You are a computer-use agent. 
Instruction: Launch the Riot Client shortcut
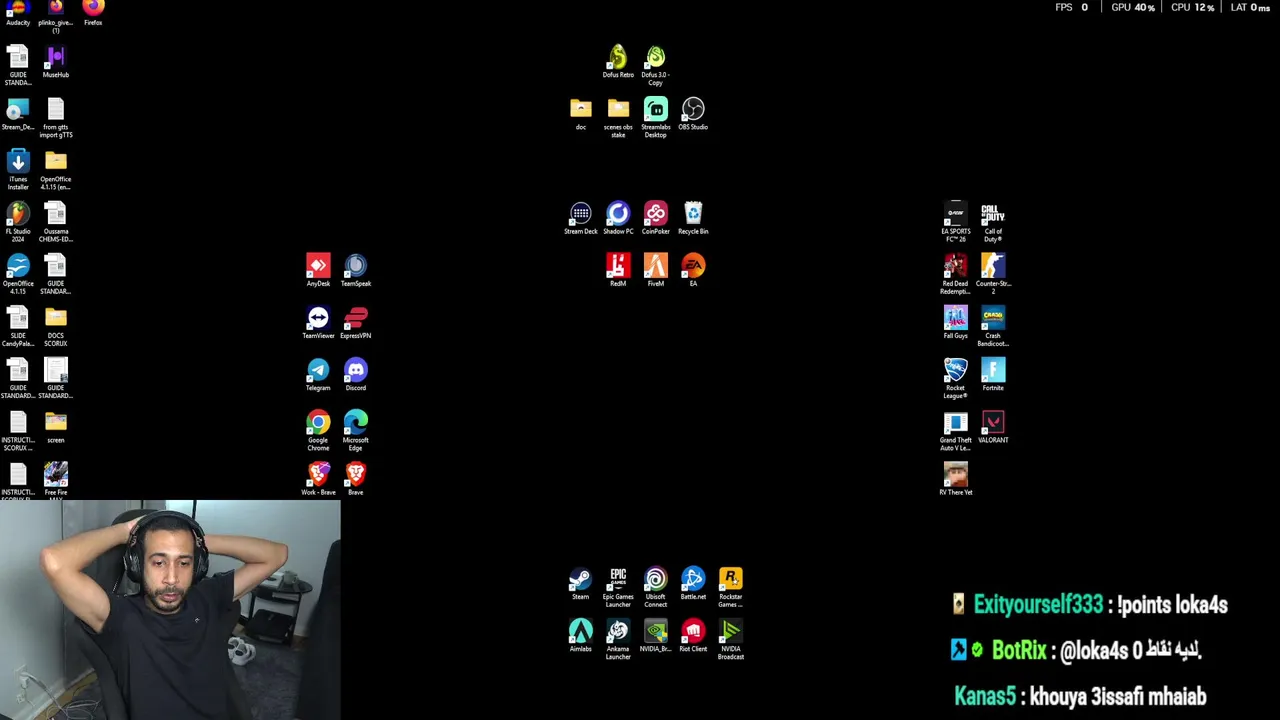[x=693, y=636]
